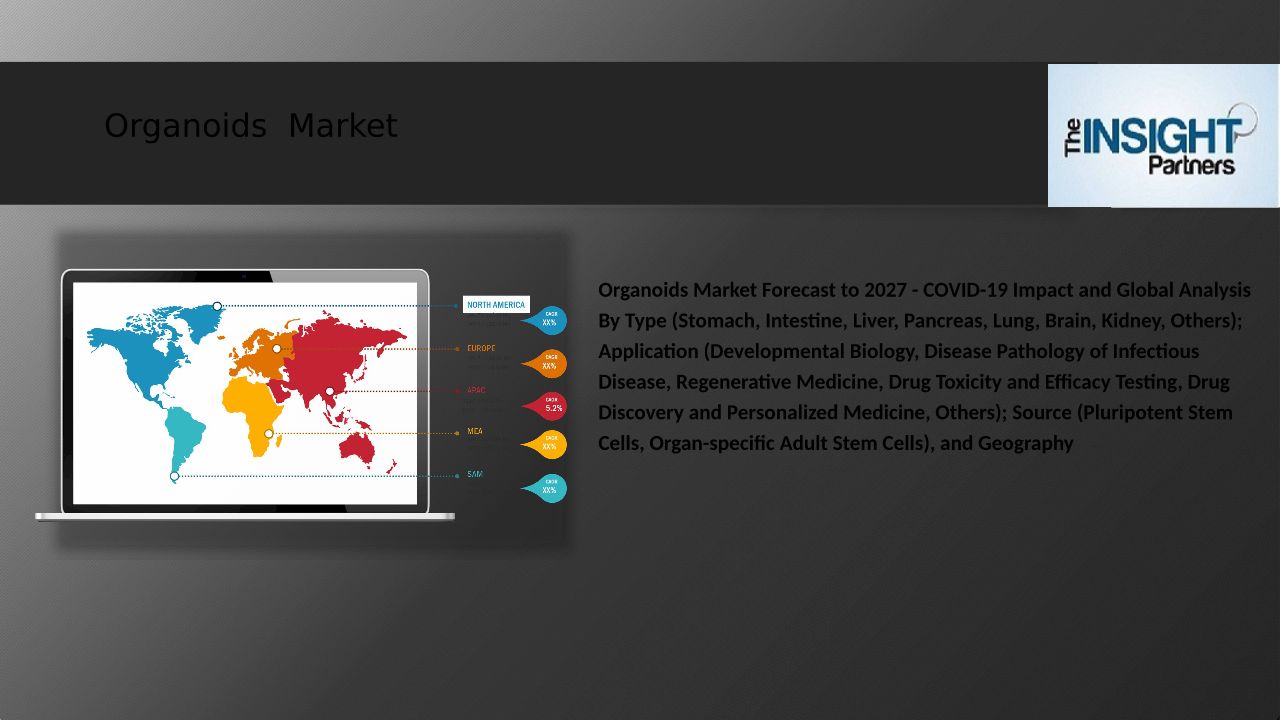
Task: Click the yellow MEA CAGR bubble
Action: pos(548,444)
